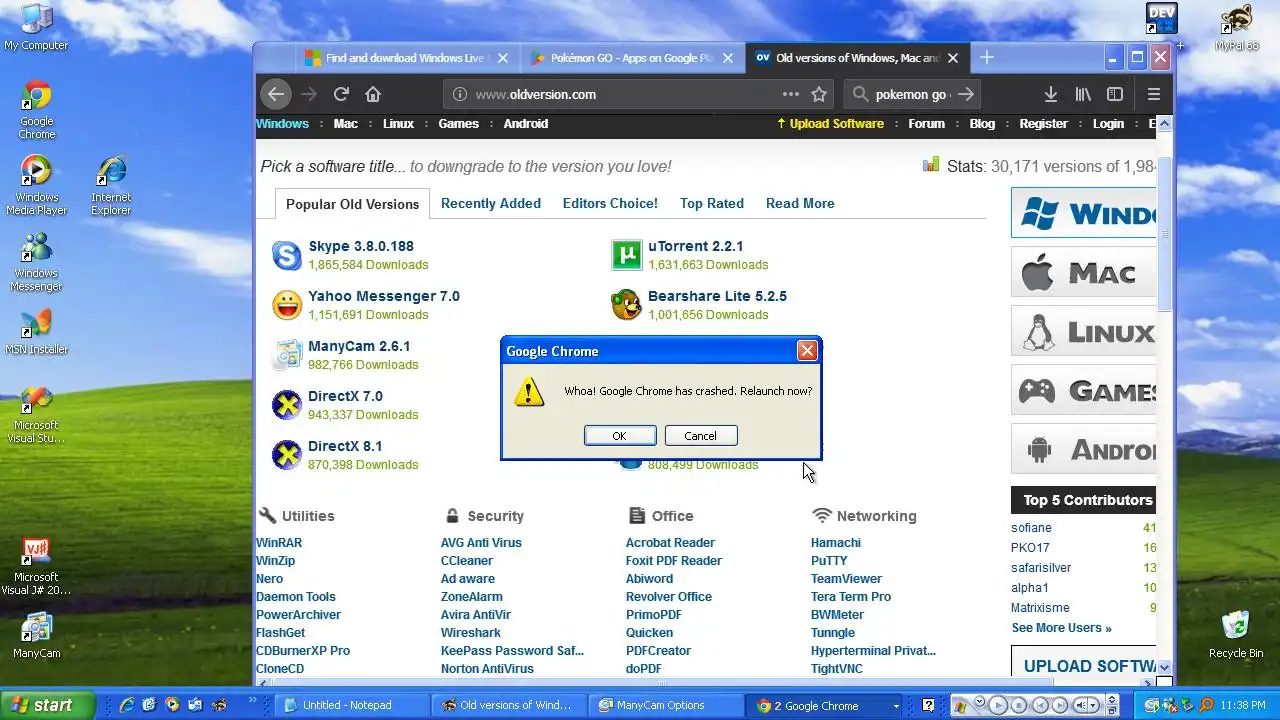Go back using the browser back arrow
This screenshot has height=720, width=1280.
tap(276, 94)
